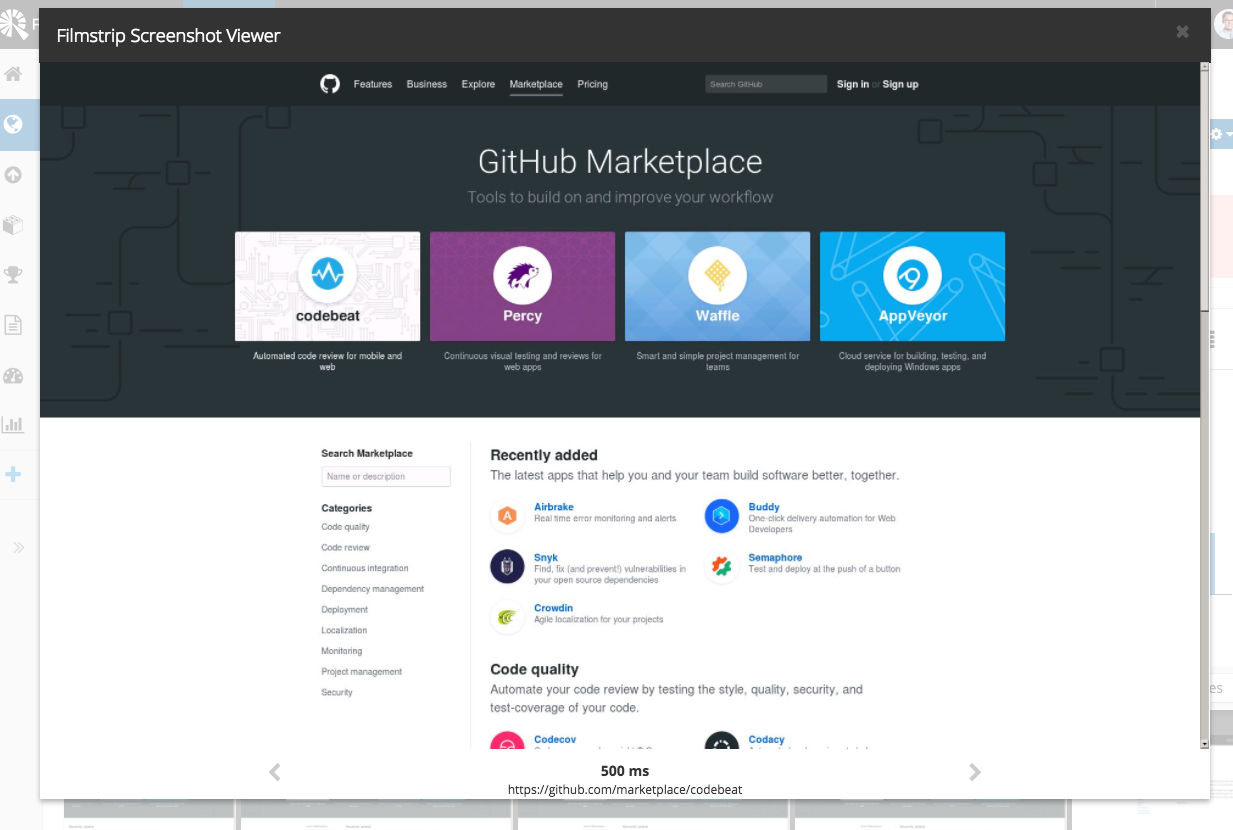
Task: Click the scrollbar down arrow in the viewer
Action: click(1205, 744)
